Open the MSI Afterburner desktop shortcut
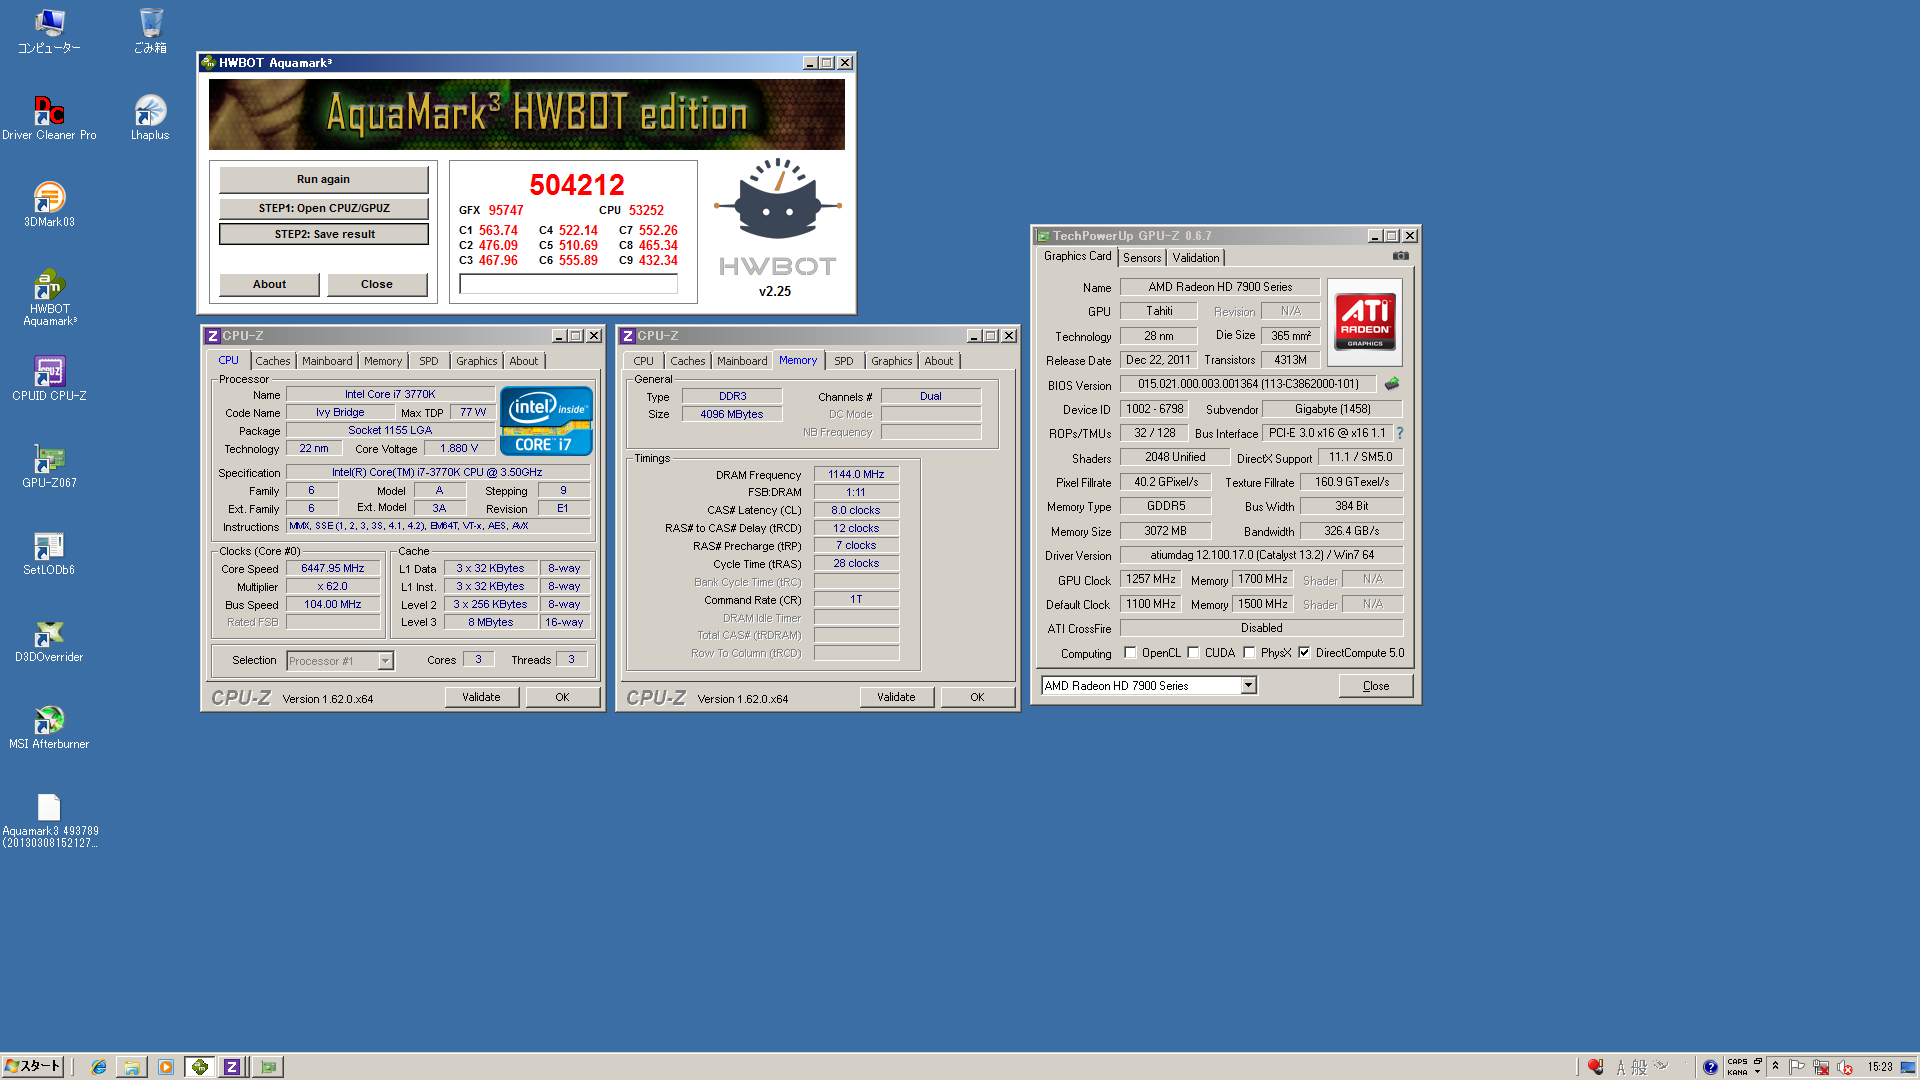This screenshot has height=1080, width=1920. [x=49, y=726]
